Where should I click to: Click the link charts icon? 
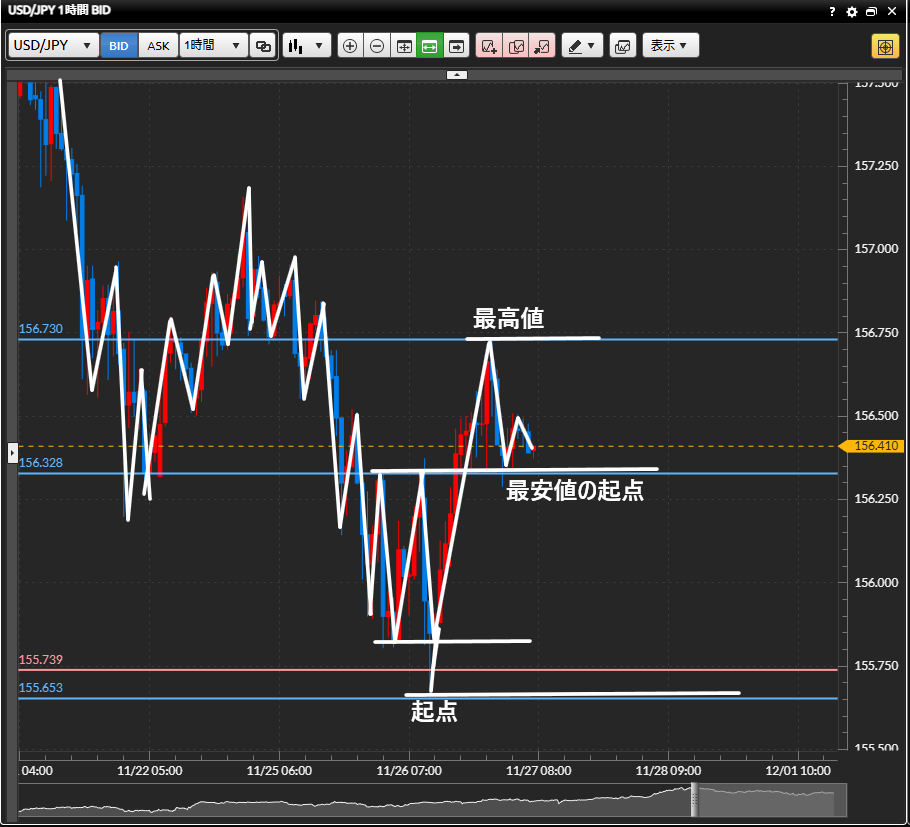coord(263,46)
